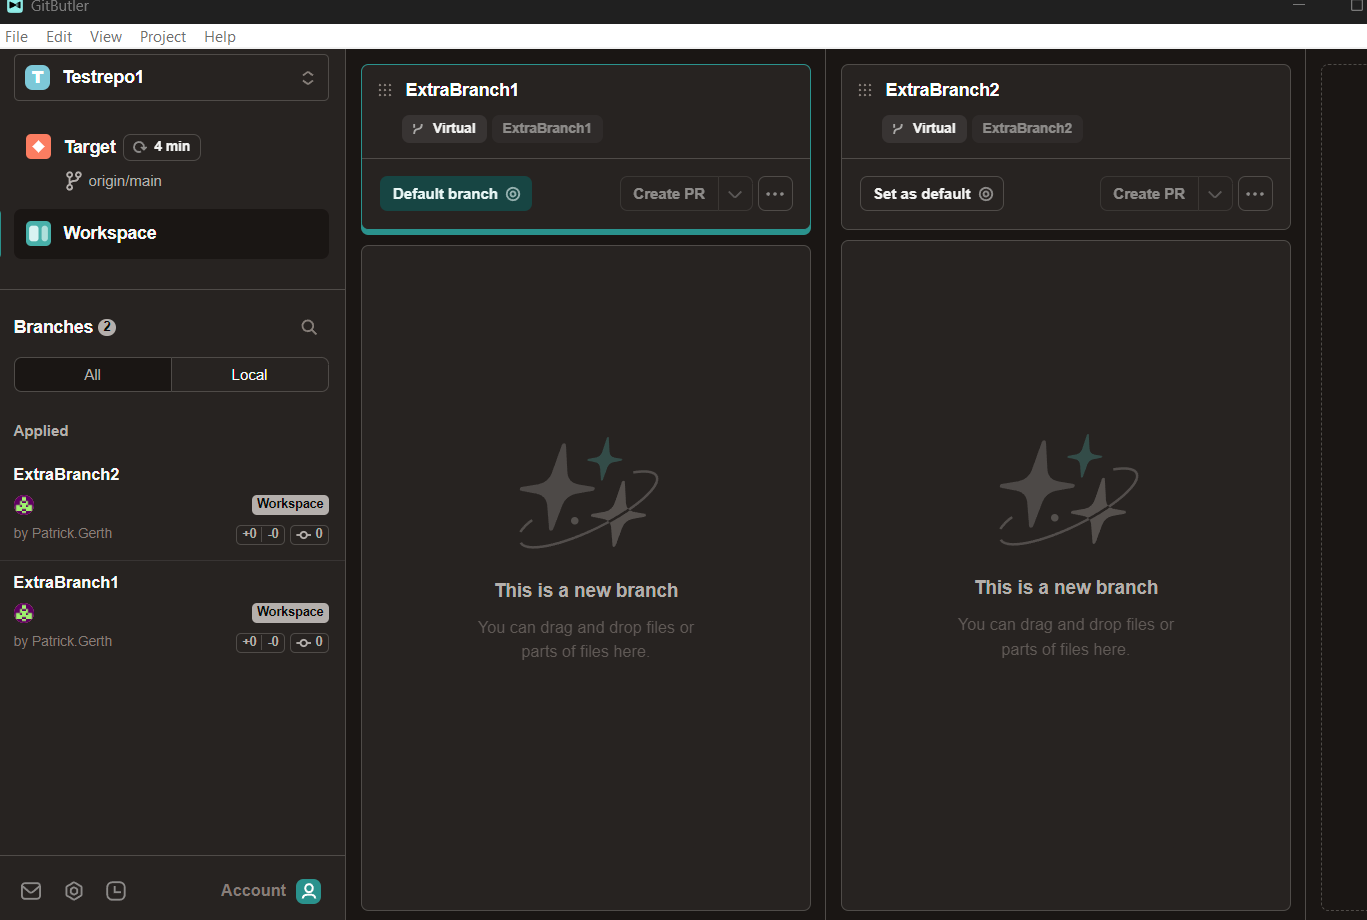Switch branch filter to Local
This screenshot has width=1367, height=920.
(x=249, y=375)
